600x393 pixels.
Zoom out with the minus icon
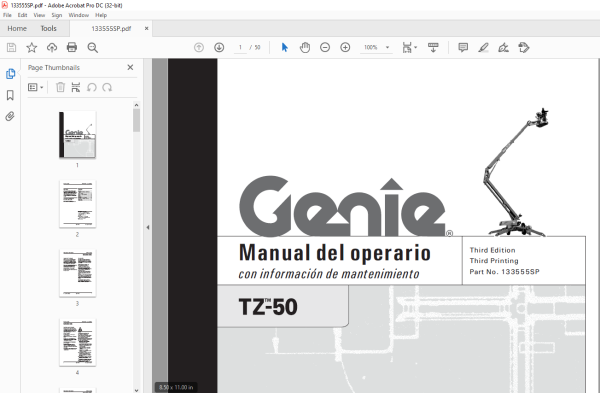325,47
